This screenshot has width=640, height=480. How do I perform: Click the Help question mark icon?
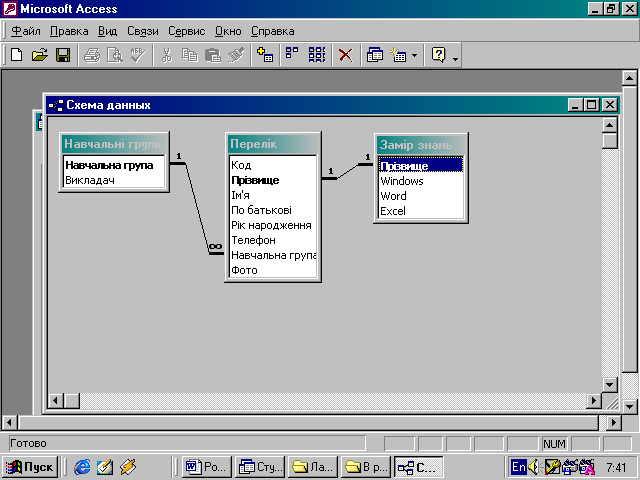(x=438, y=55)
